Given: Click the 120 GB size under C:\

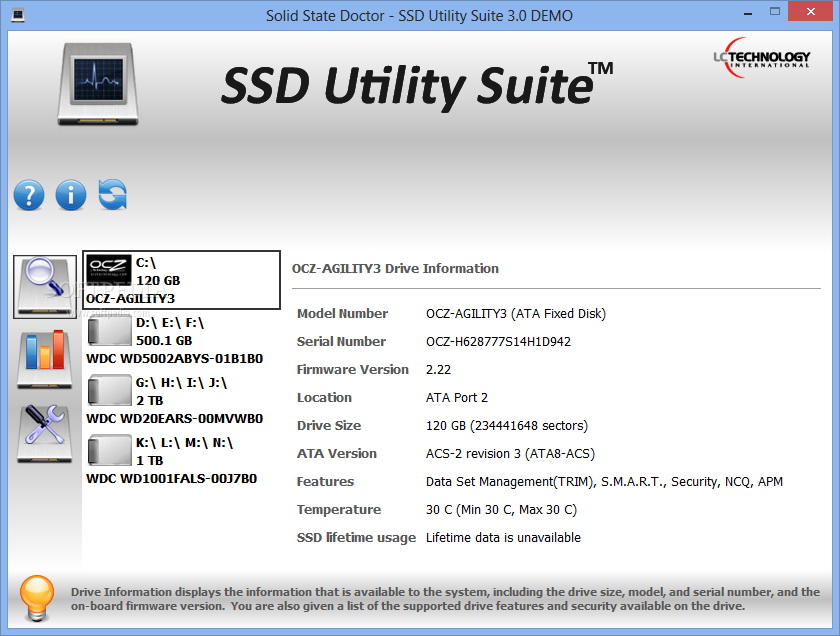Looking at the screenshot, I should tap(158, 281).
